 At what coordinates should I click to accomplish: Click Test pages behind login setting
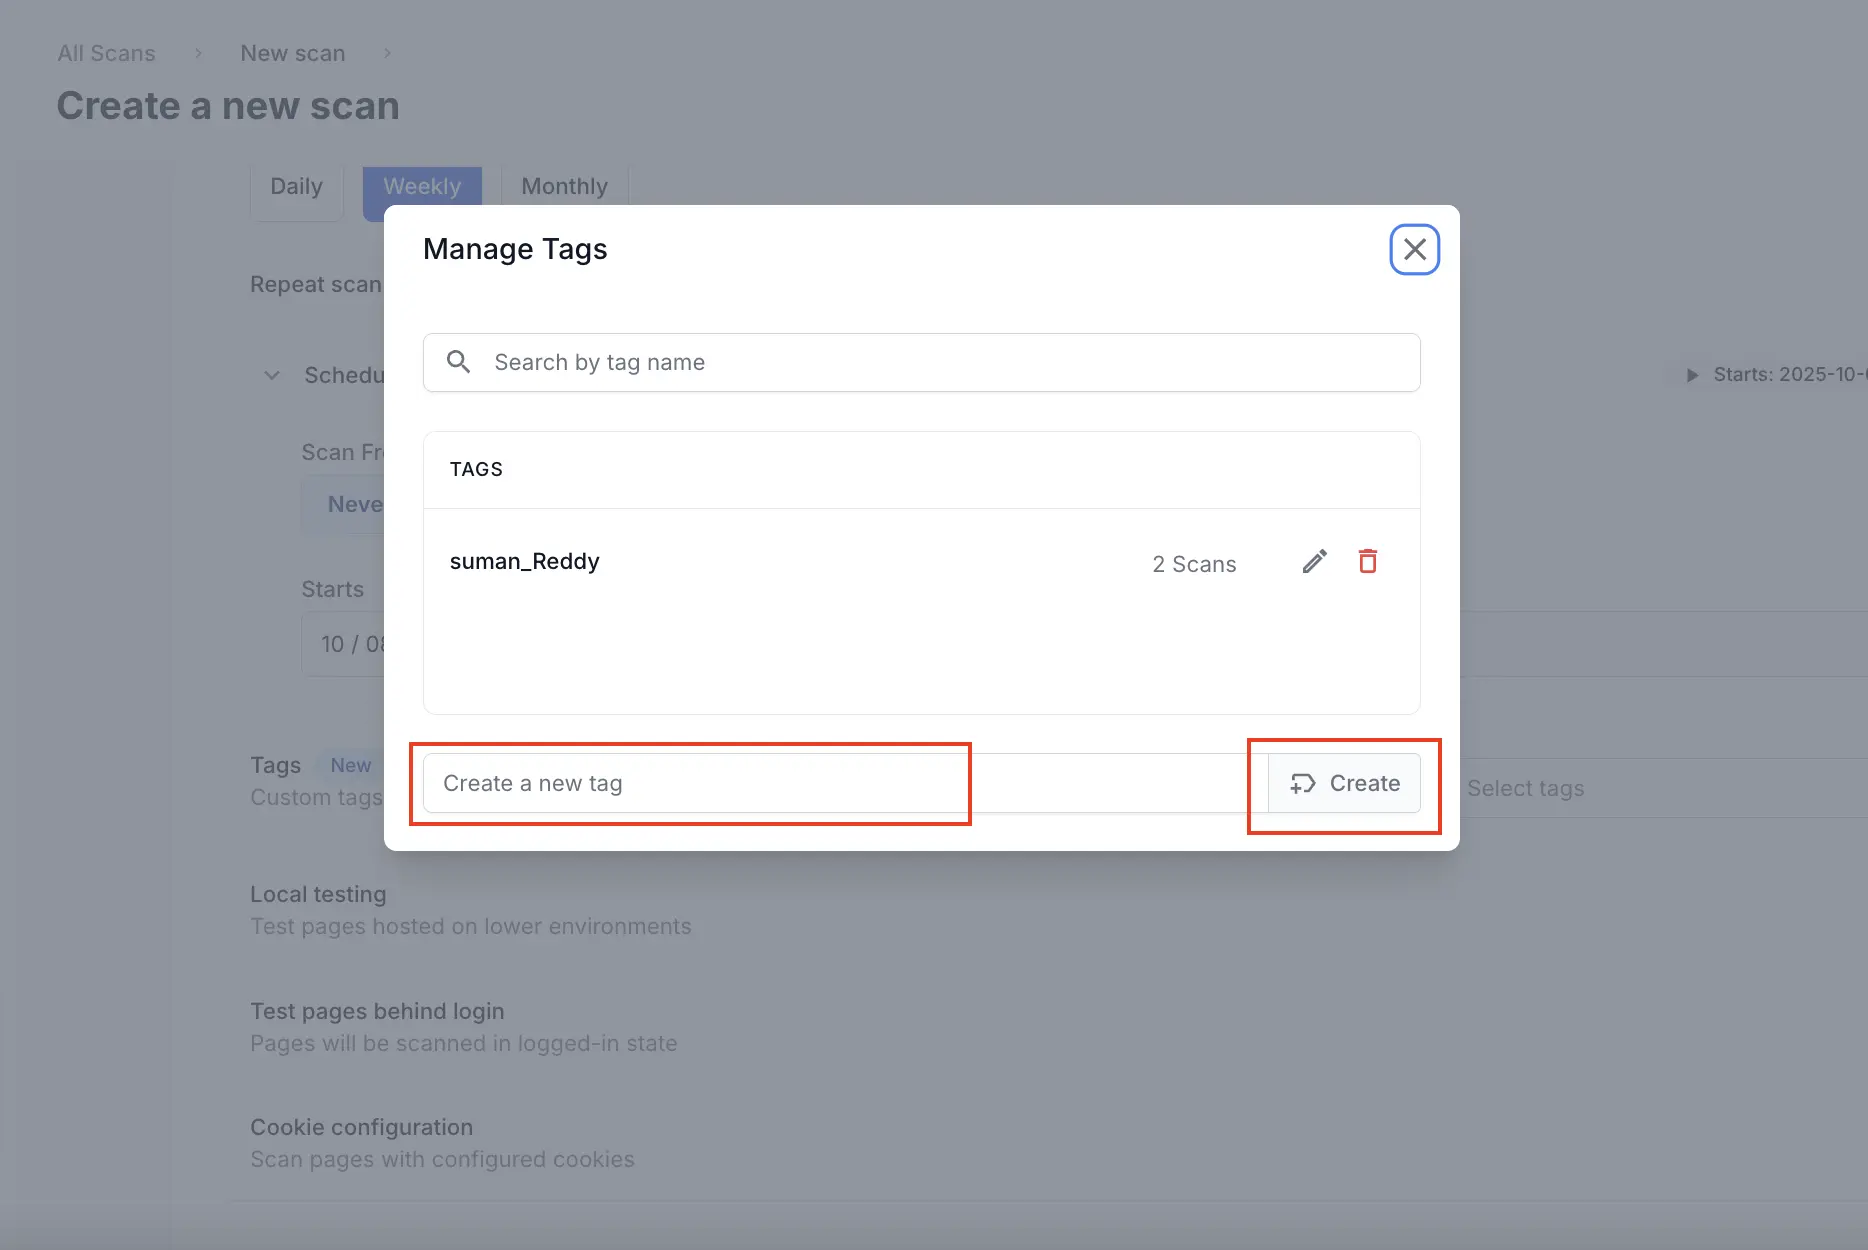pyautogui.click(x=377, y=1011)
